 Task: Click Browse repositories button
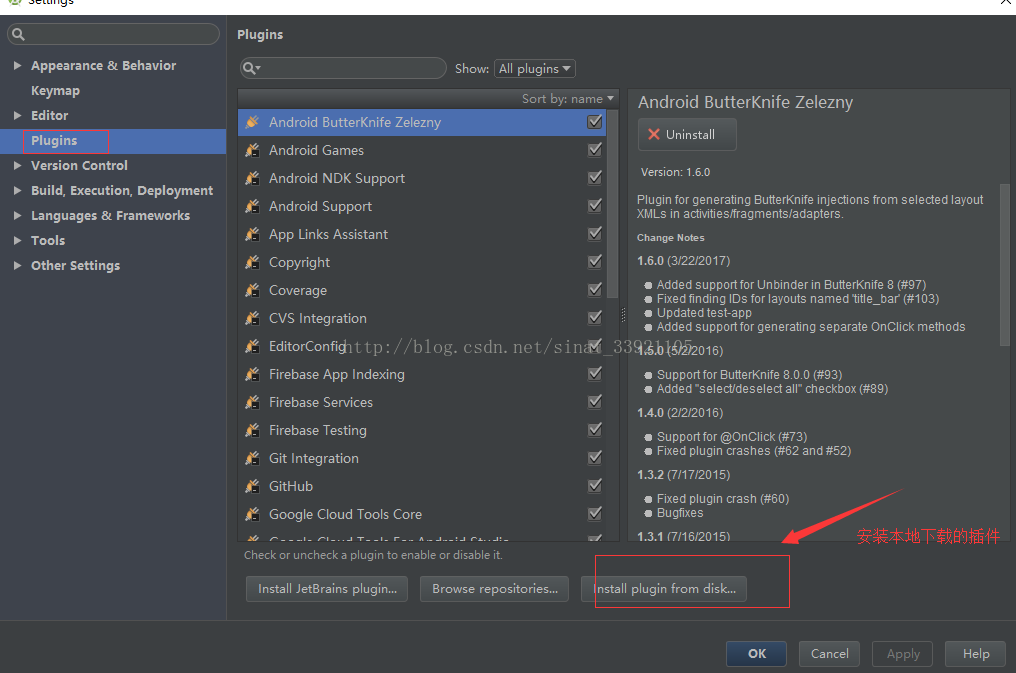click(x=494, y=589)
